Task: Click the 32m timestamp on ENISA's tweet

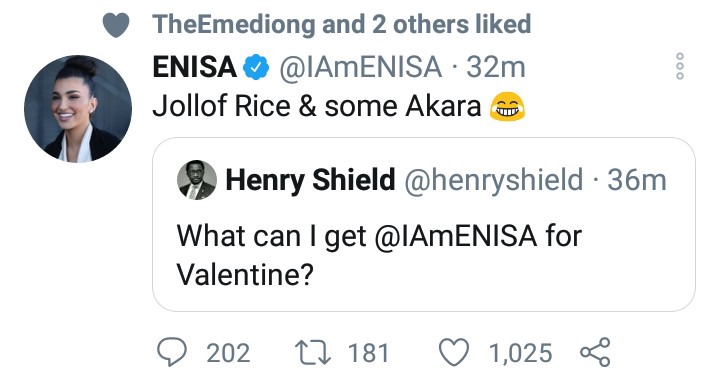Action: coord(496,68)
